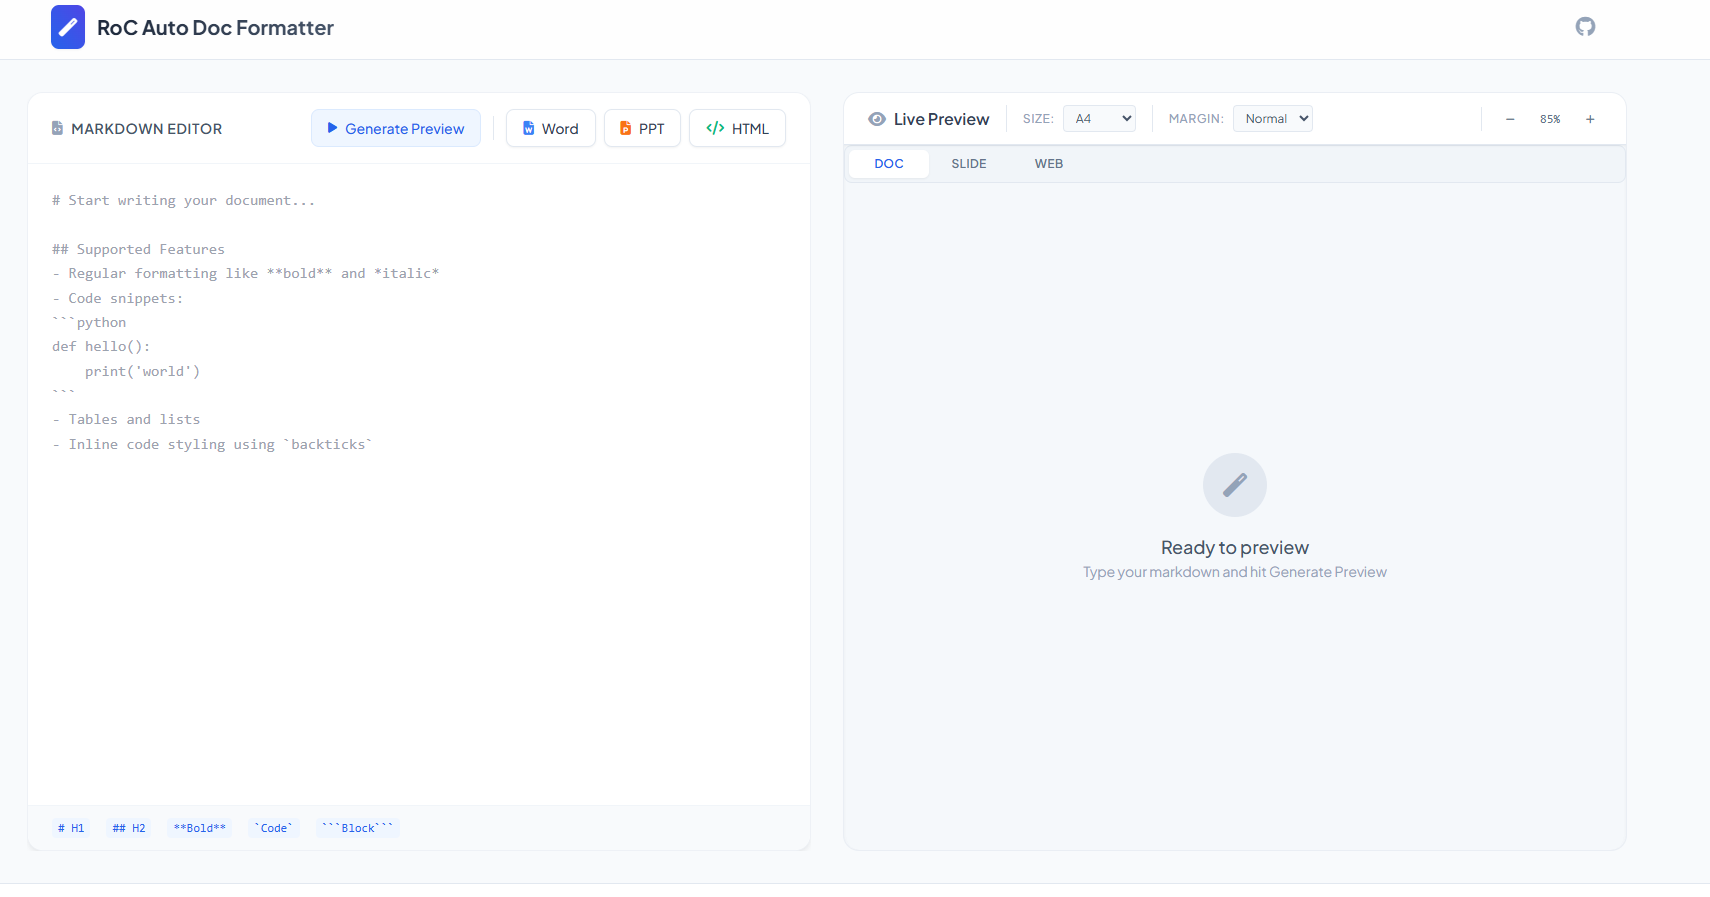Open the MARGIN dropdown
This screenshot has width=1710, height=897.
click(1272, 119)
